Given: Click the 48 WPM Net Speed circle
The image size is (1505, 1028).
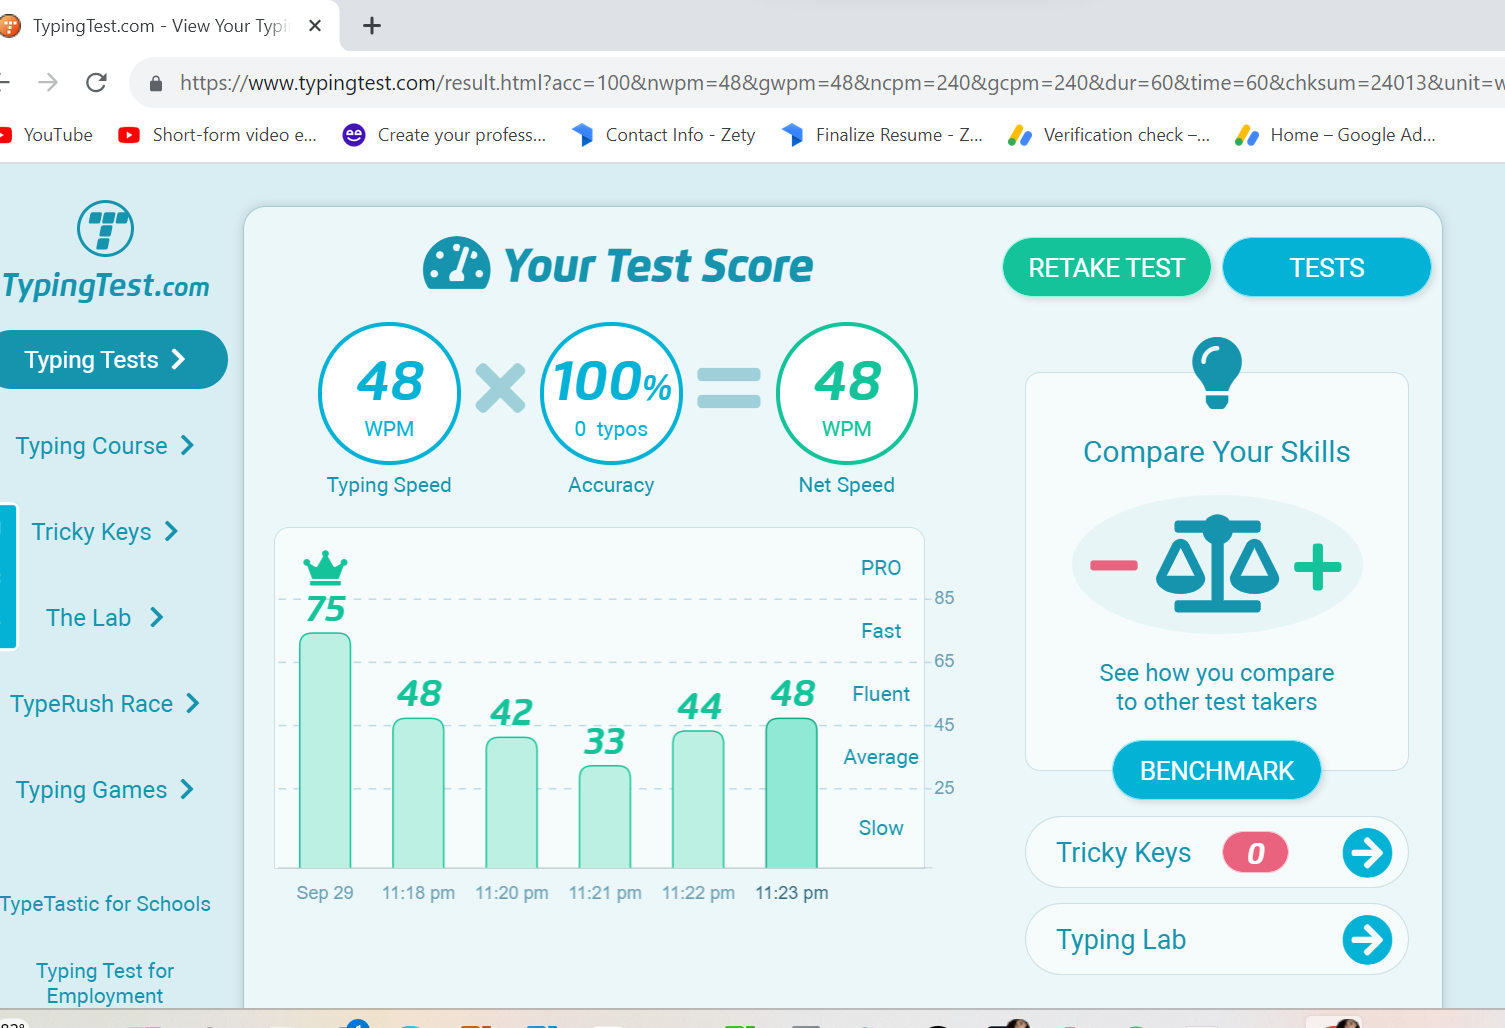Looking at the screenshot, I should 846,393.
